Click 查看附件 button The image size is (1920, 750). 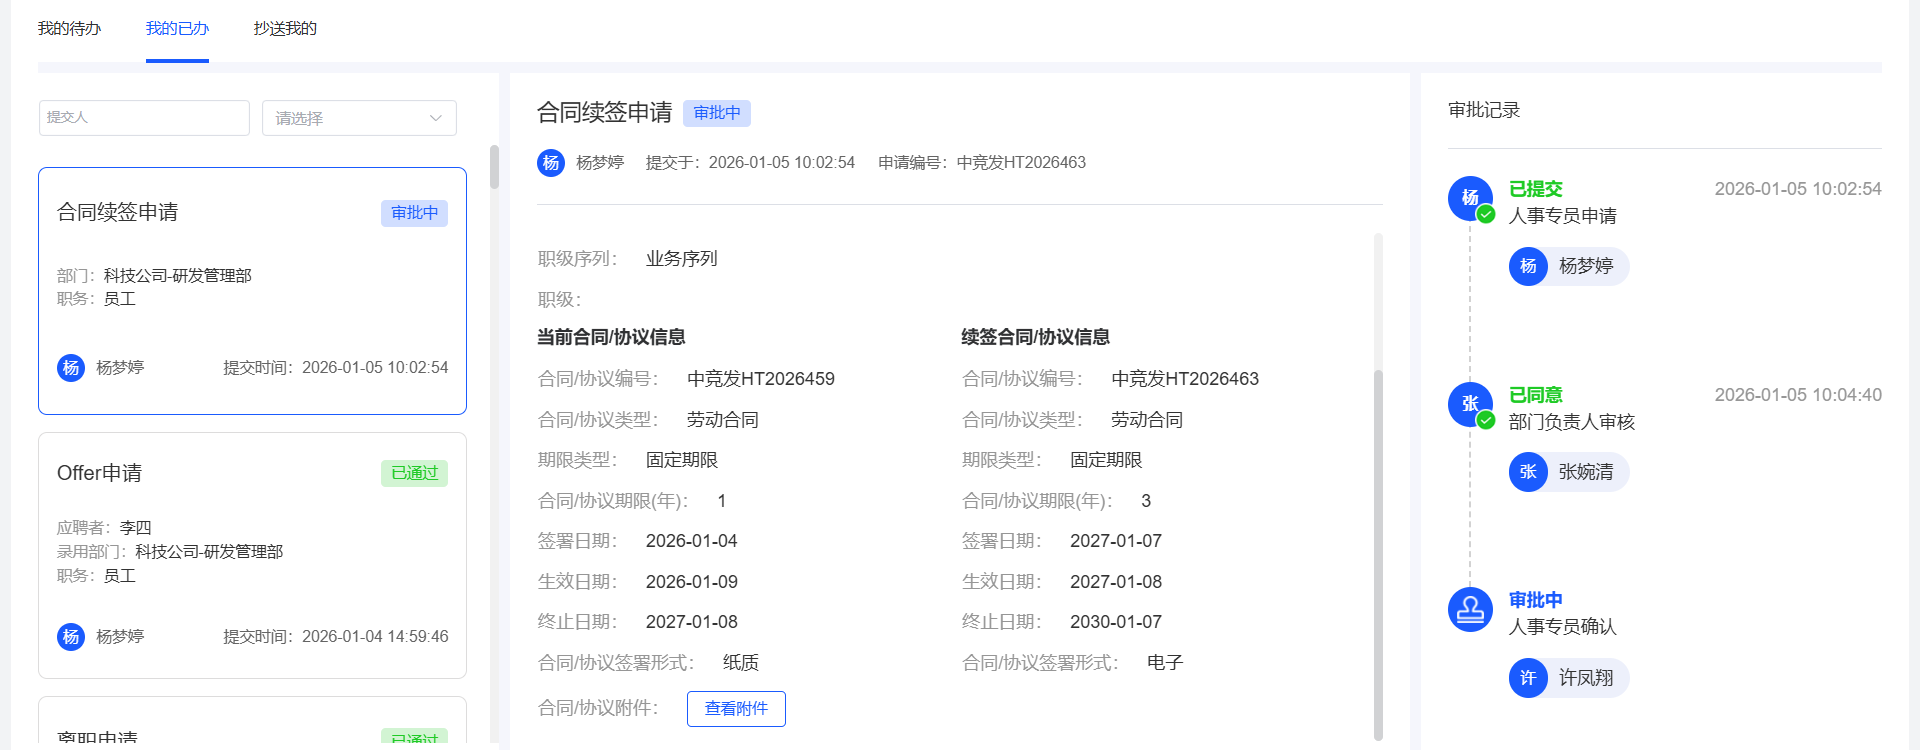tap(736, 709)
